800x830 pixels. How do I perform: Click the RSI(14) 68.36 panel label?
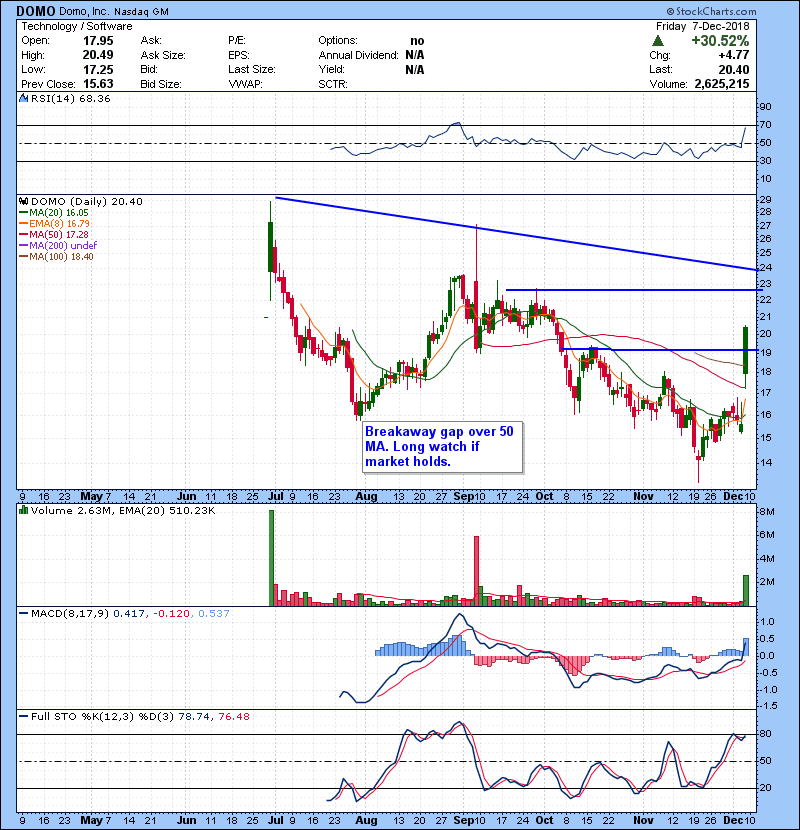(70, 98)
